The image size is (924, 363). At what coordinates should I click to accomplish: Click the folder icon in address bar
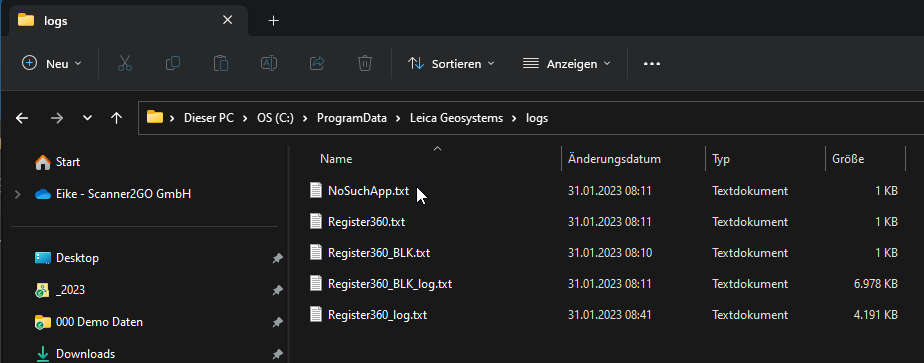pyautogui.click(x=155, y=117)
